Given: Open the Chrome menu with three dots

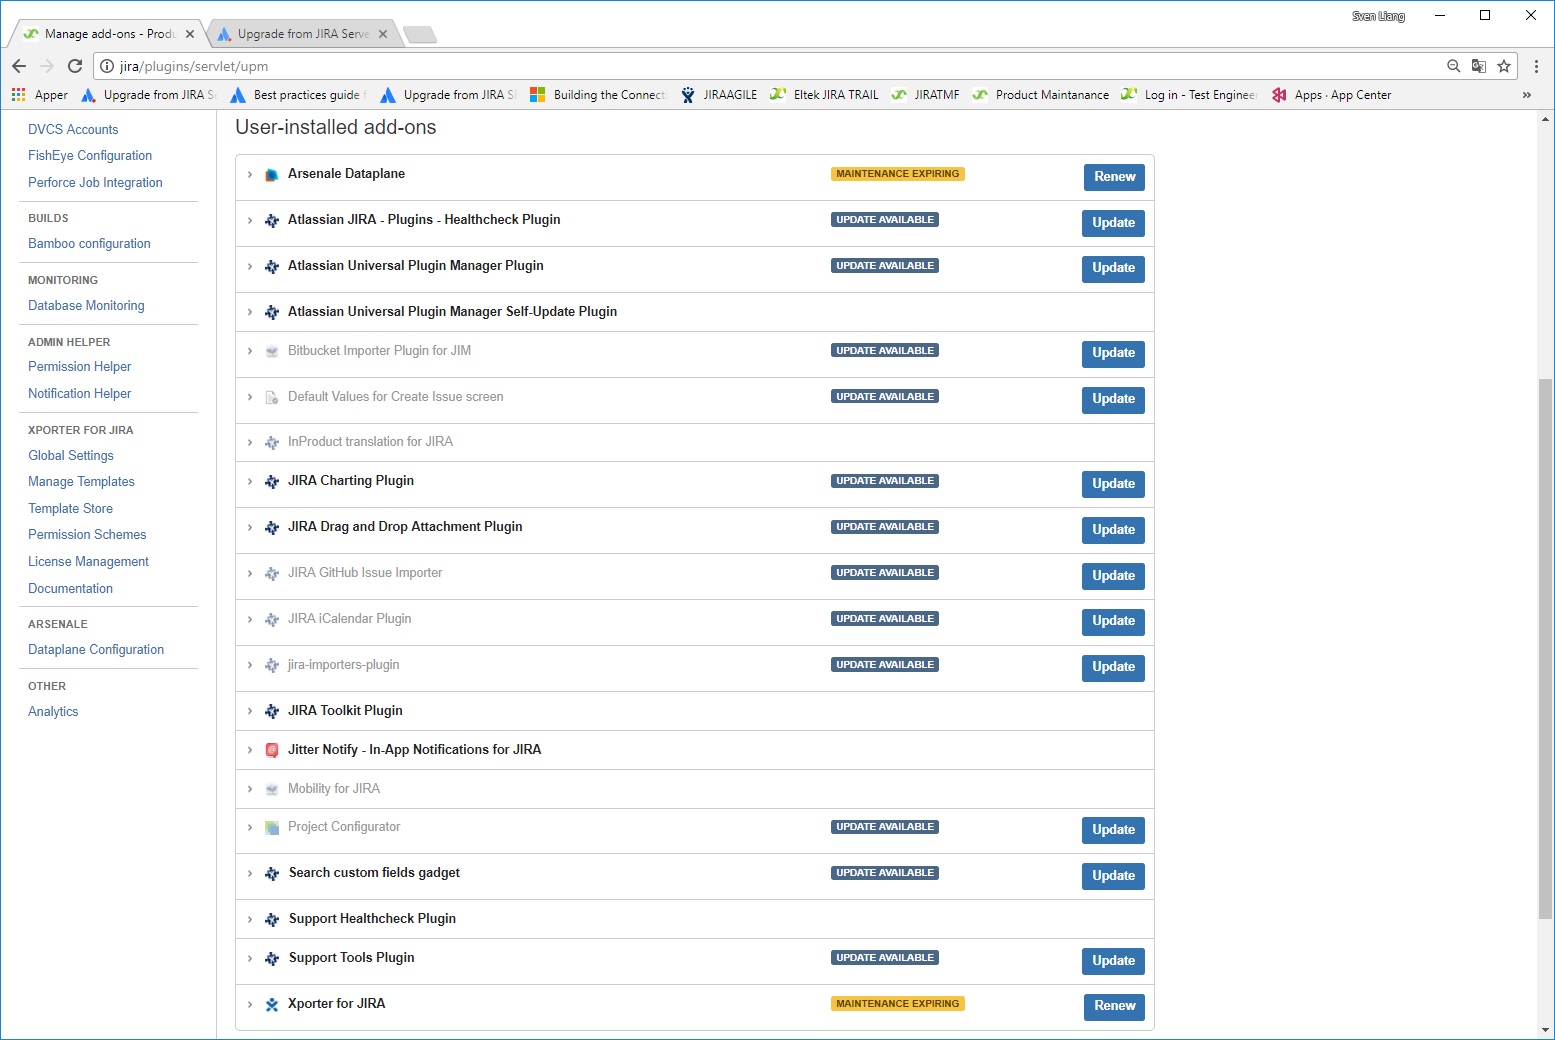Looking at the screenshot, I should (1537, 66).
